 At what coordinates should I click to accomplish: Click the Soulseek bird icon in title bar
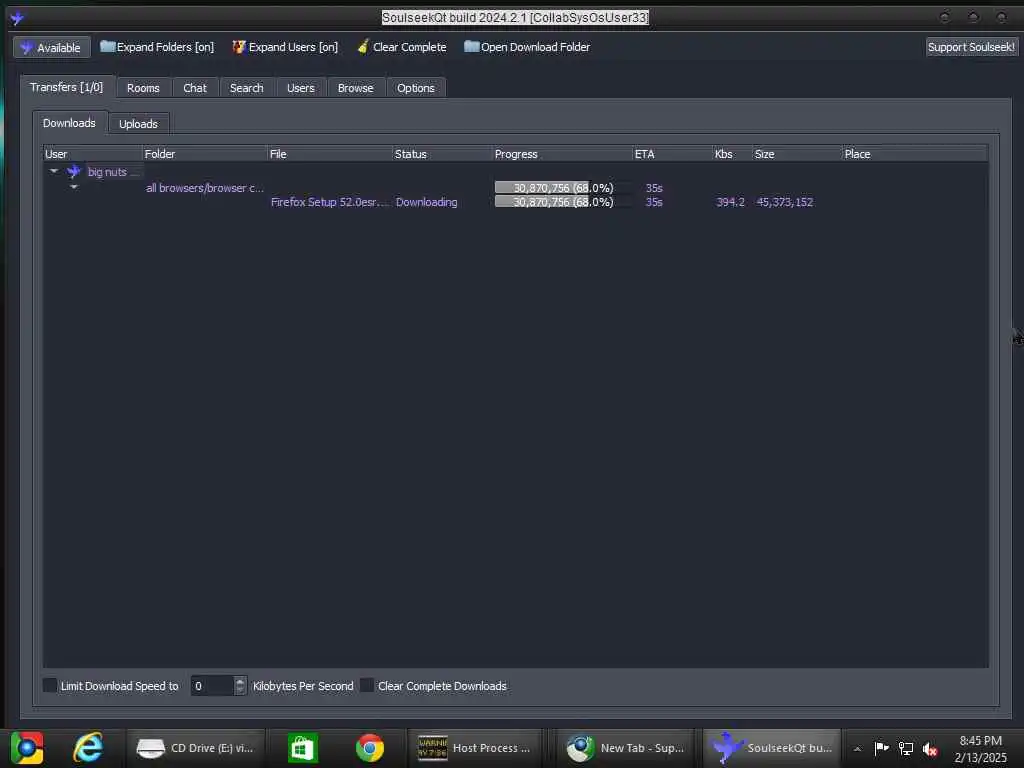17,18
